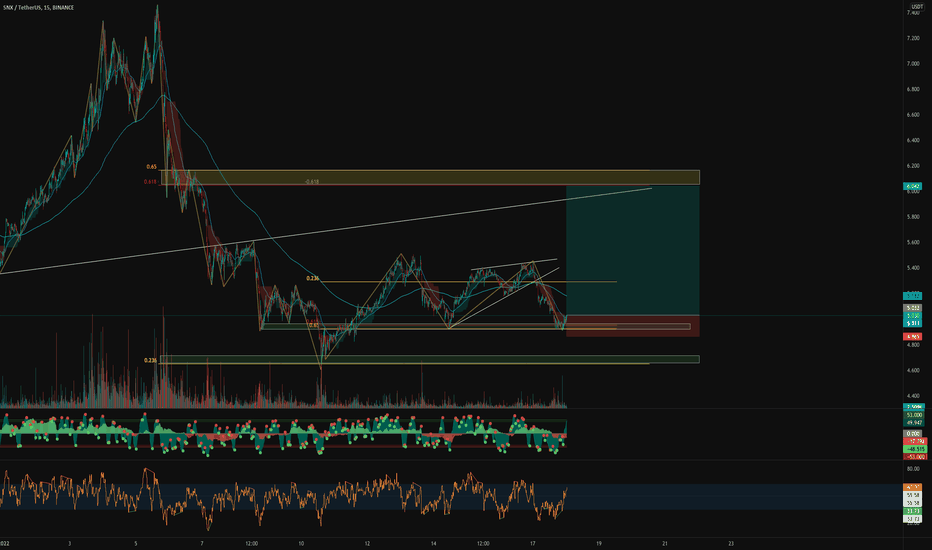Click the 7.200 price axis label
Image resolution: width=932 pixels, height=550 pixels.
(913, 38)
